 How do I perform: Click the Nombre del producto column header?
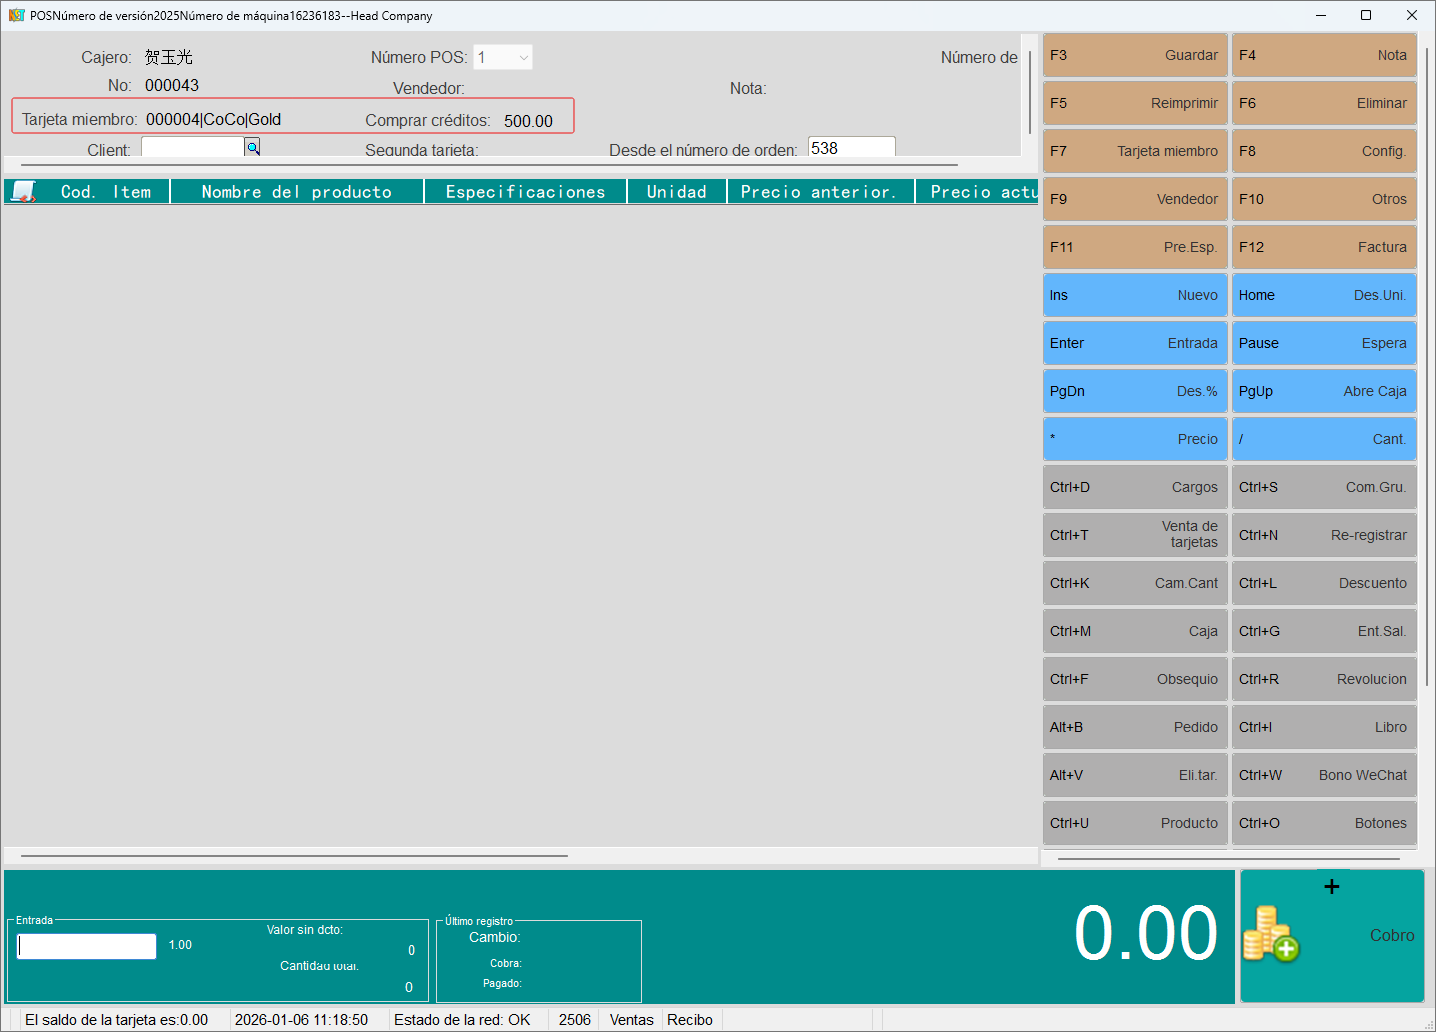[297, 191]
